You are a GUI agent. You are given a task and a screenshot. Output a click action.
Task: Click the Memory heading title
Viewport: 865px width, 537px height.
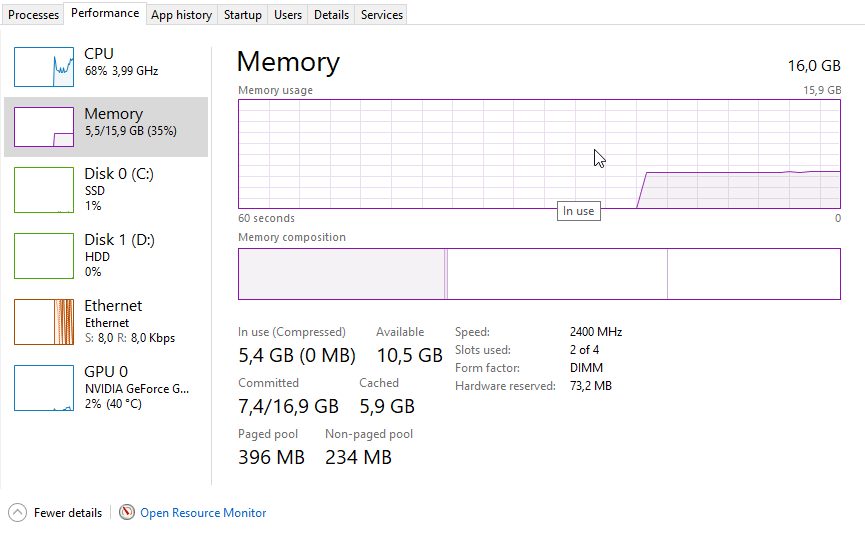tap(288, 62)
